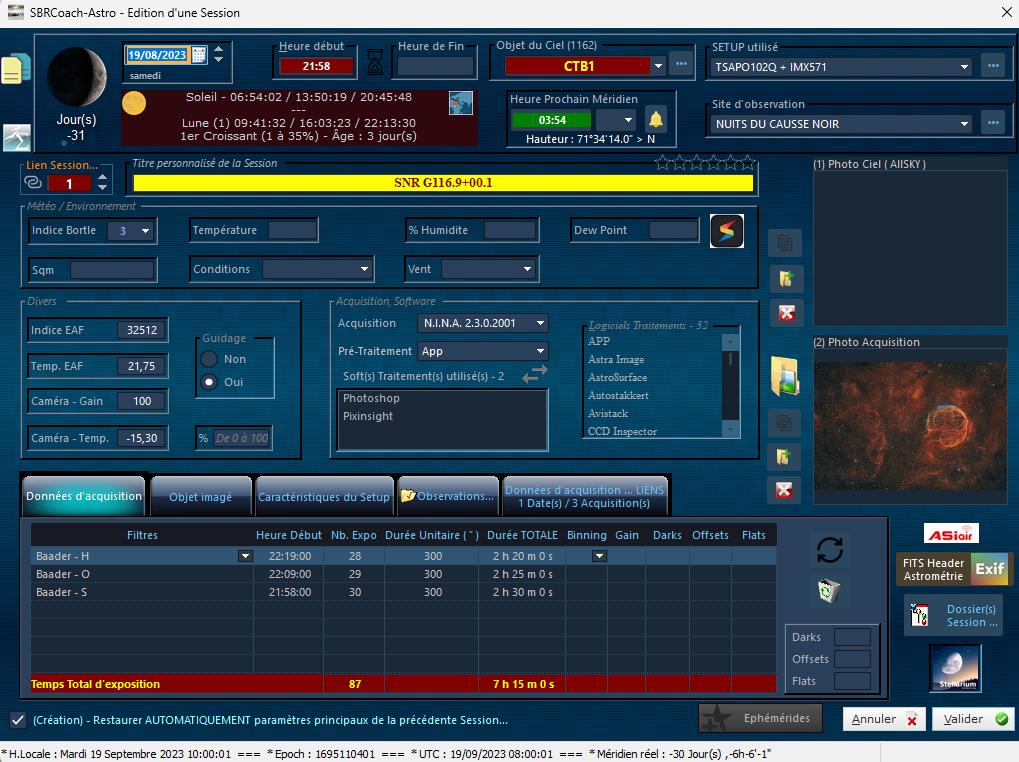Image resolution: width=1019 pixels, height=762 pixels.
Task: Swap processing software with arrows icon
Action: 535,374
